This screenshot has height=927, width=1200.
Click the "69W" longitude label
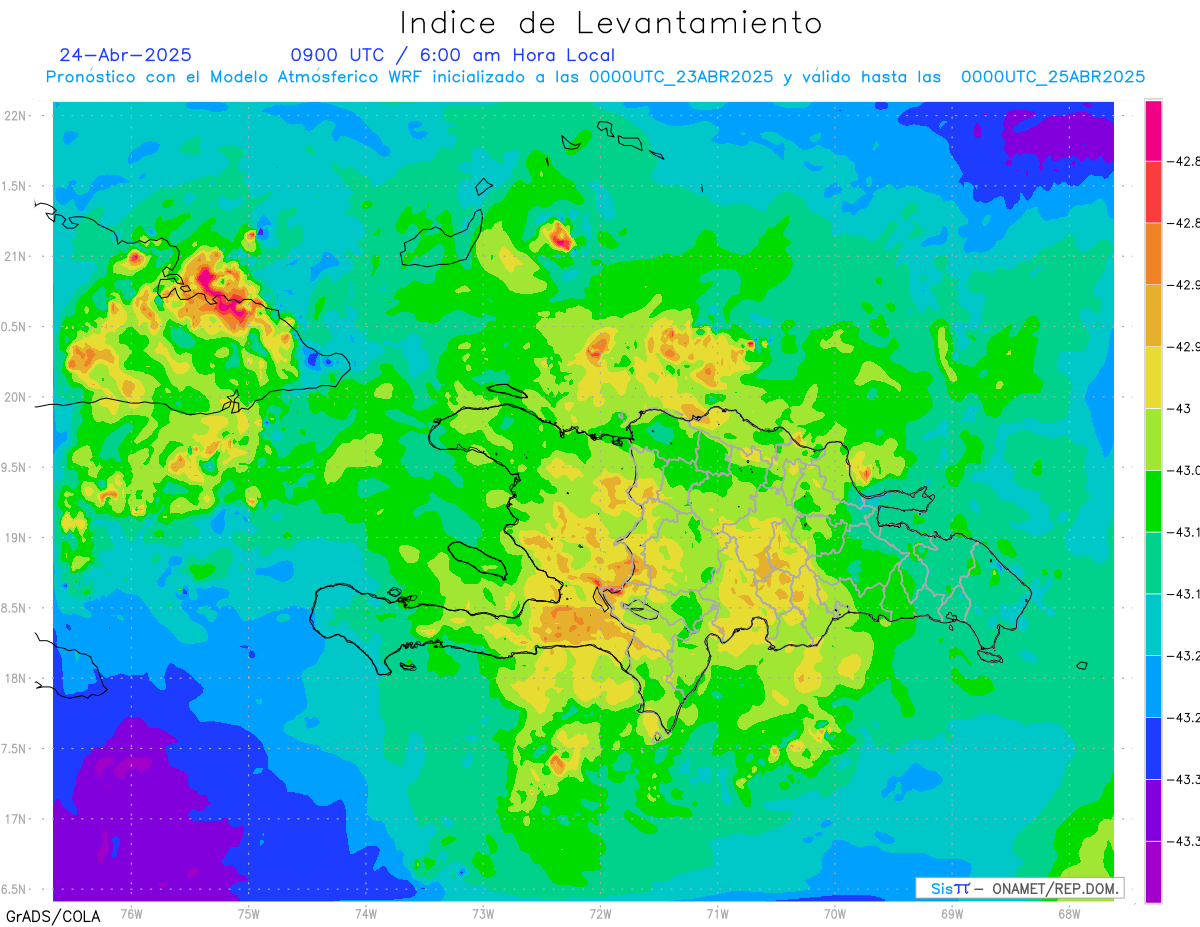point(952,913)
